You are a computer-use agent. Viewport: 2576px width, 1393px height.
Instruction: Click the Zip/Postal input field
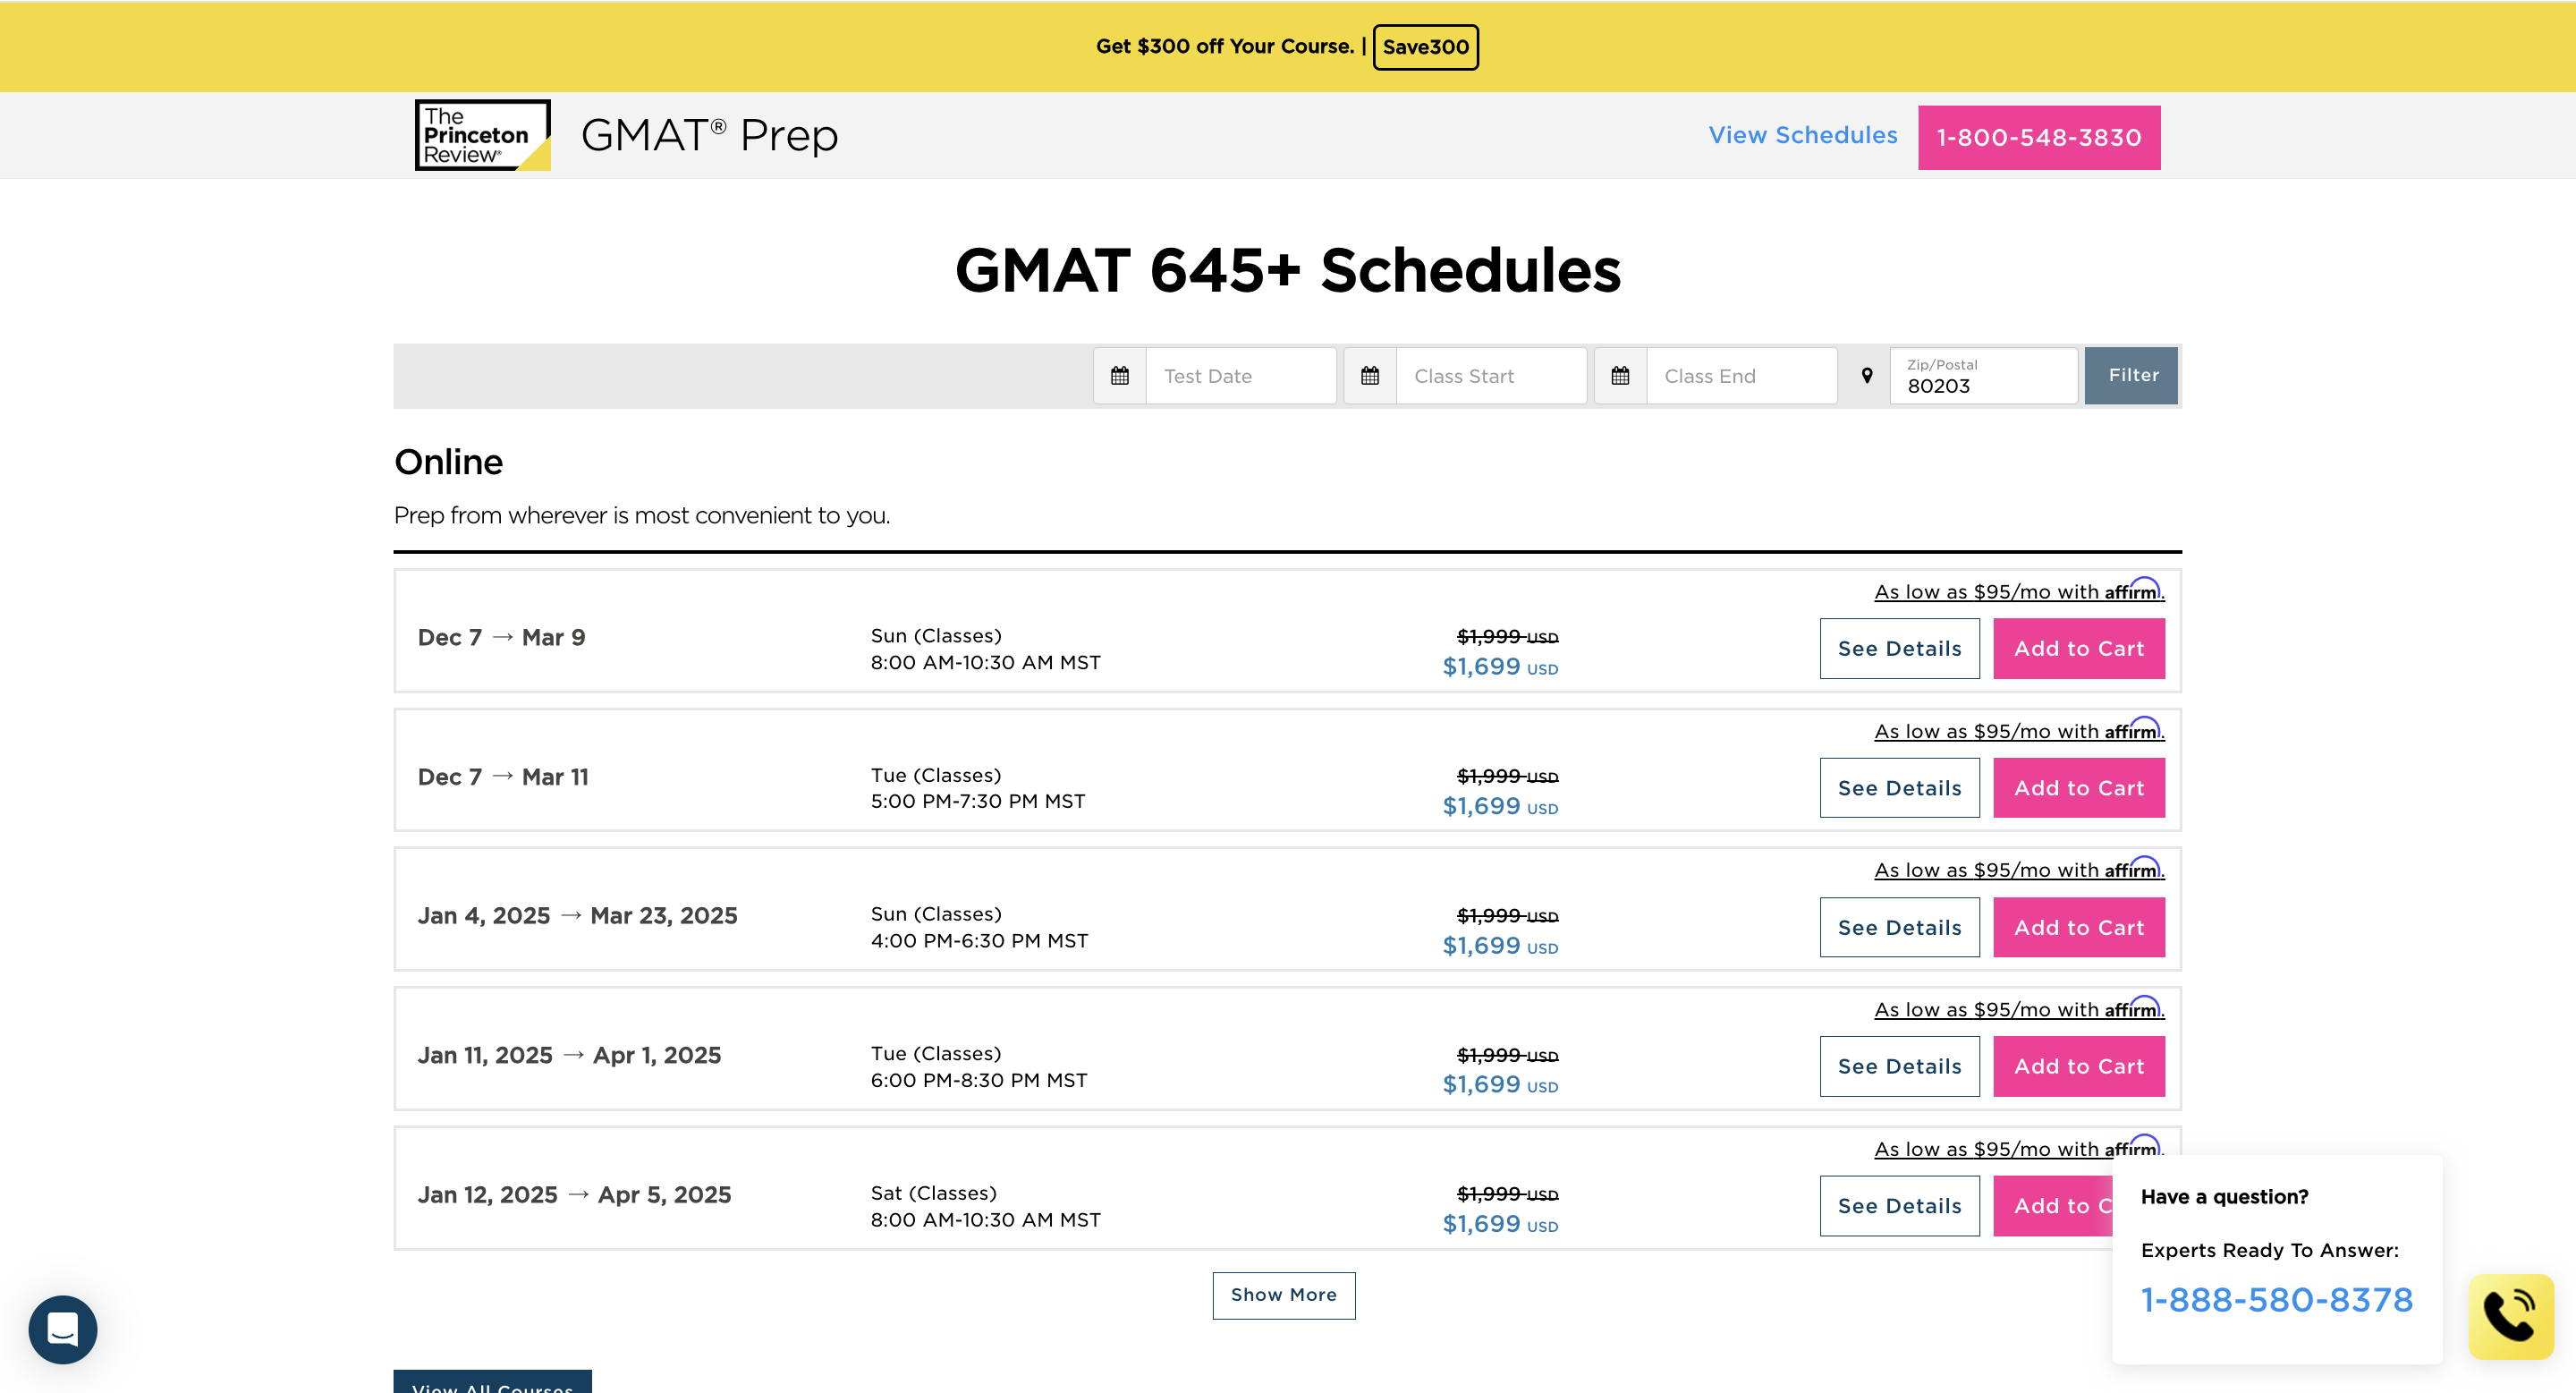(x=1982, y=378)
